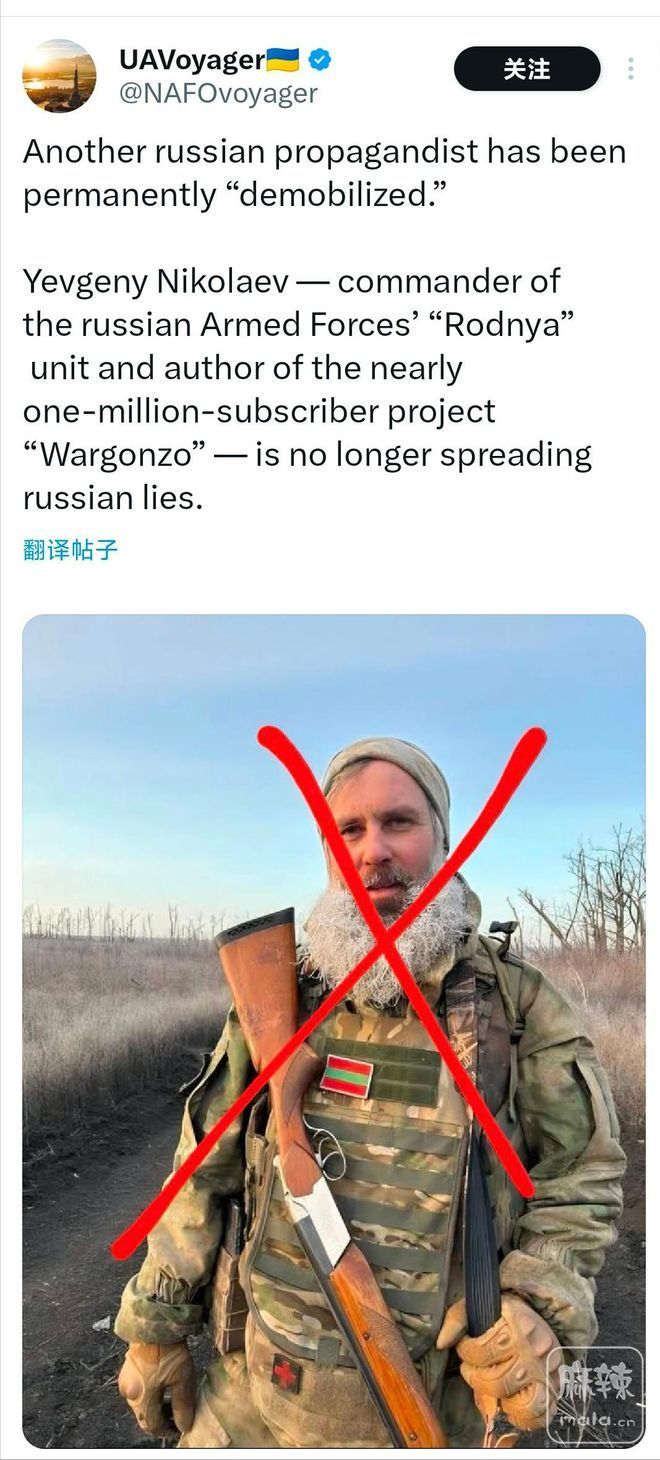Click the 翻译帖子 translate post link
This screenshot has width=660, height=1460.
pos(70,549)
